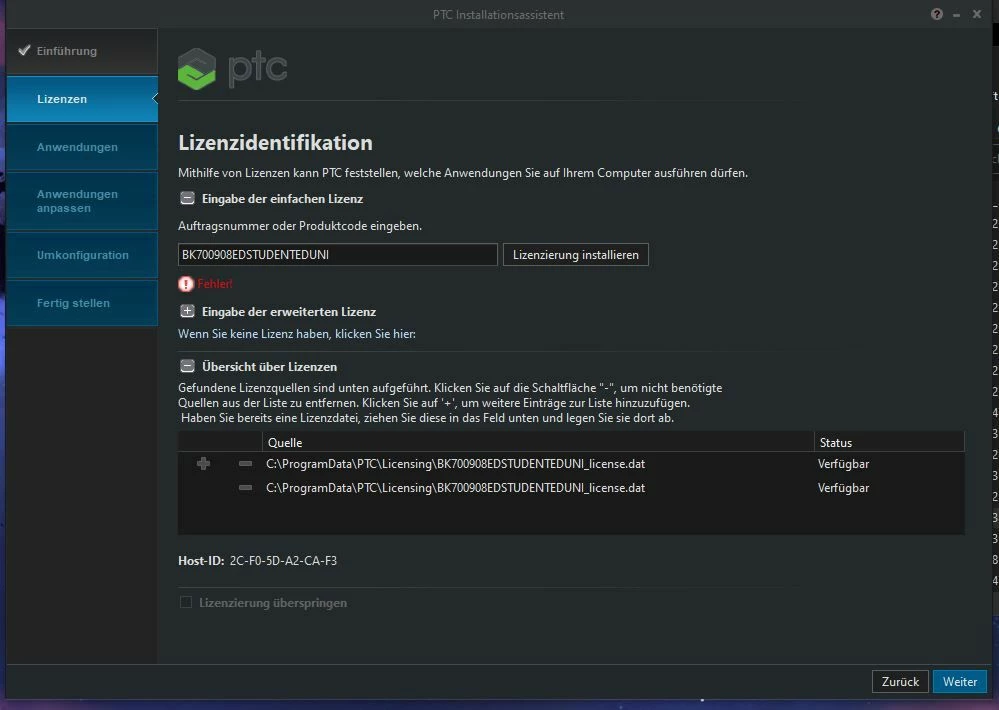This screenshot has height=710, width=999.
Task: Click the Lizenzidentifikation heading
Action: pyautogui.click(x=275, y=143)
